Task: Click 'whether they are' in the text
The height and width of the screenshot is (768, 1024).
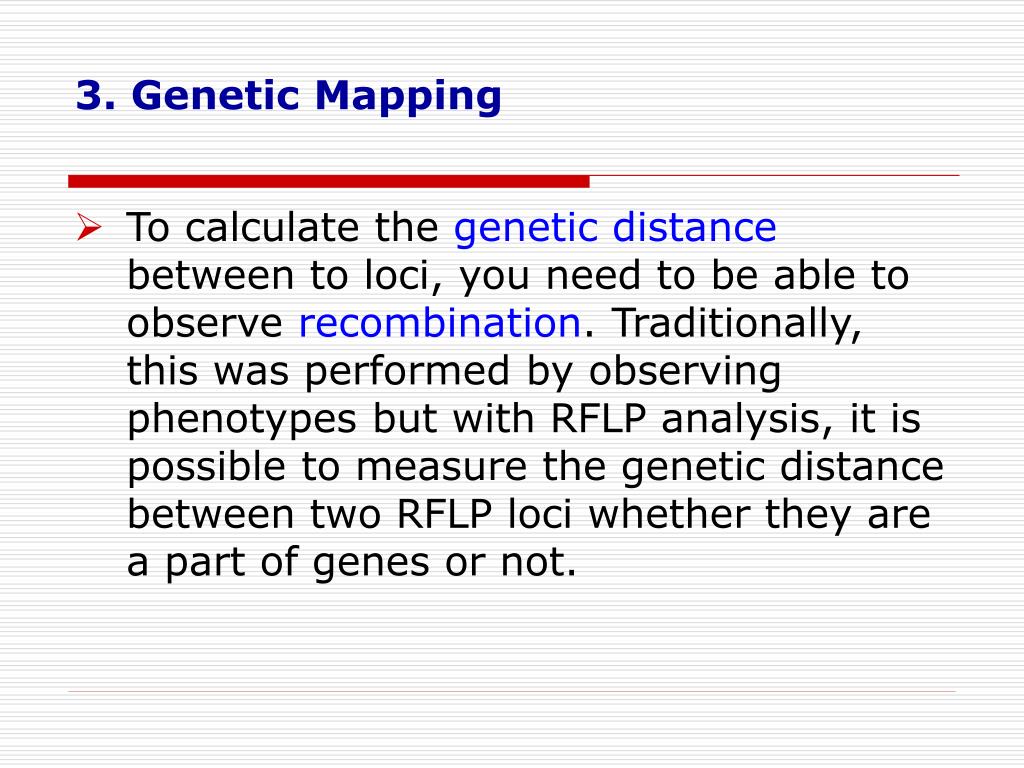Action: [x=760, y=515]
